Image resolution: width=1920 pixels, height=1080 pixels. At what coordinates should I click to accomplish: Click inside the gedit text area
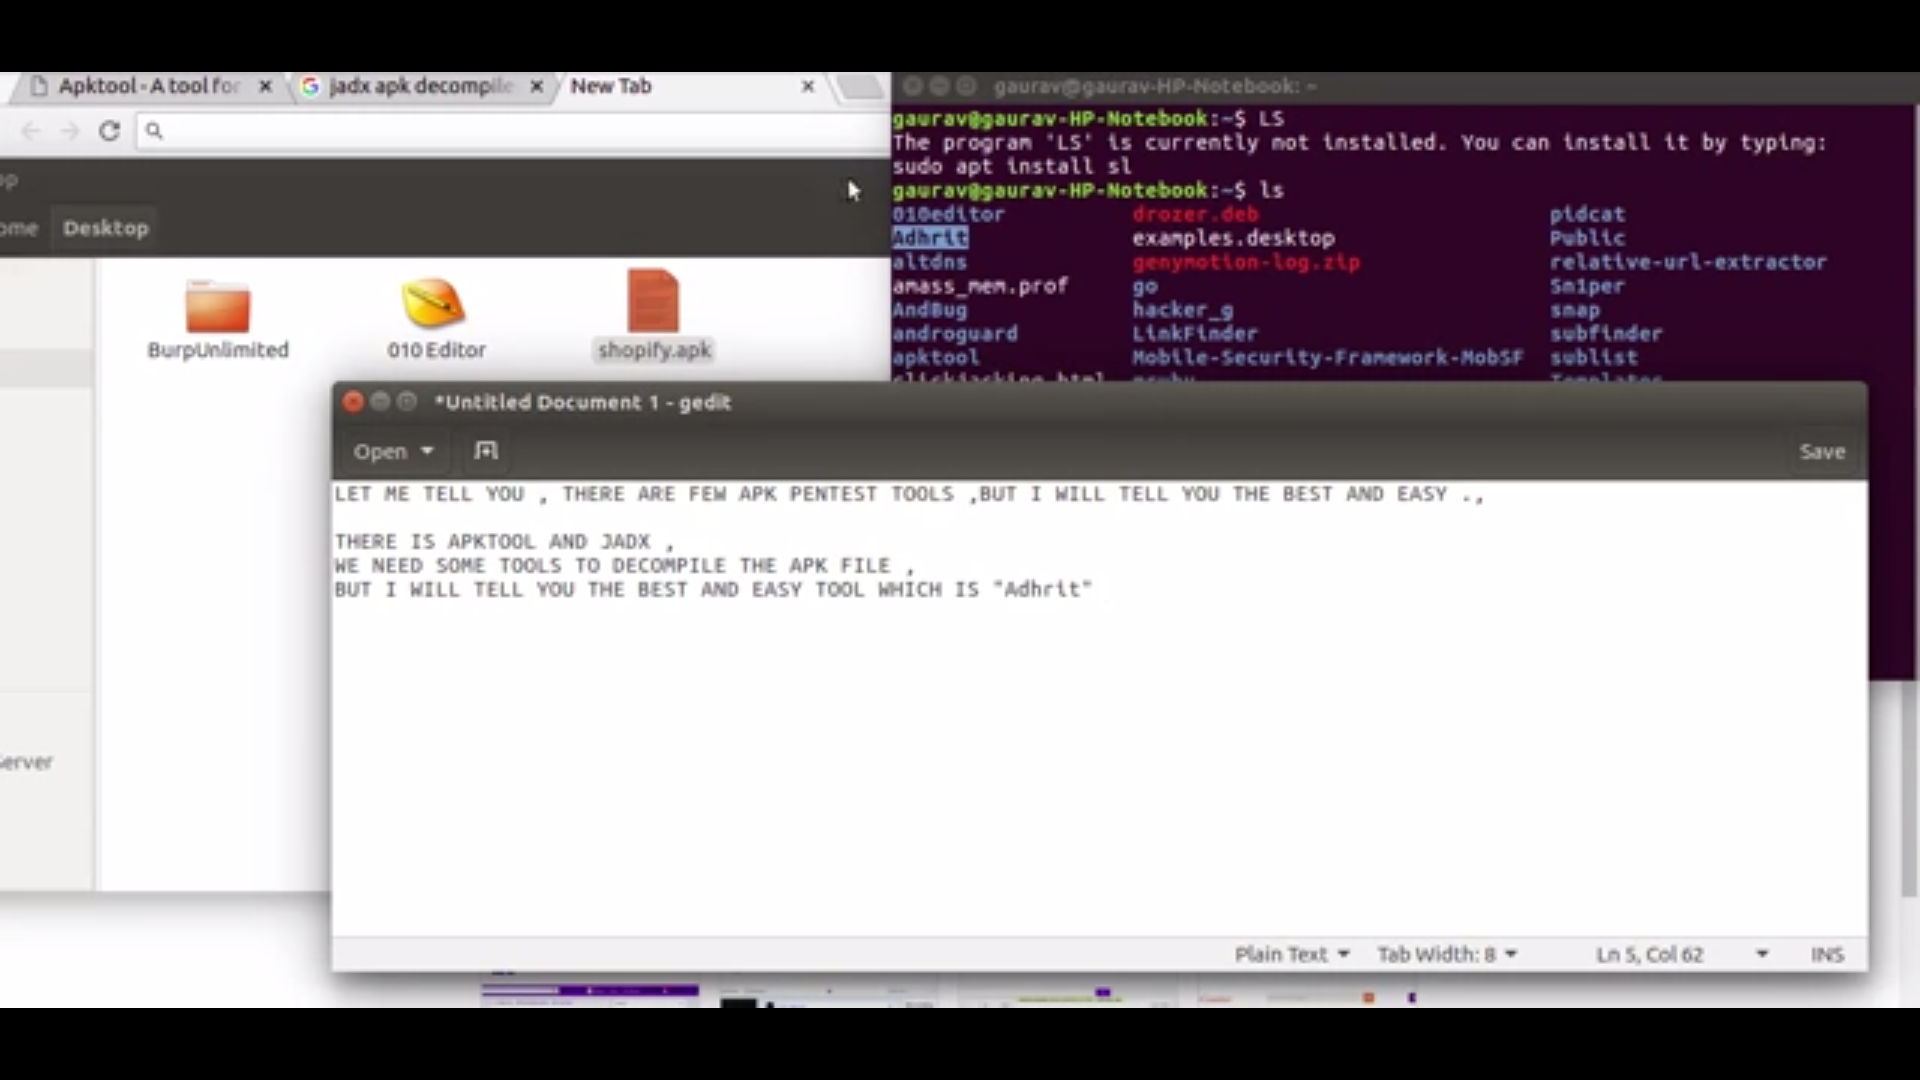click(x=1098, y=760)
